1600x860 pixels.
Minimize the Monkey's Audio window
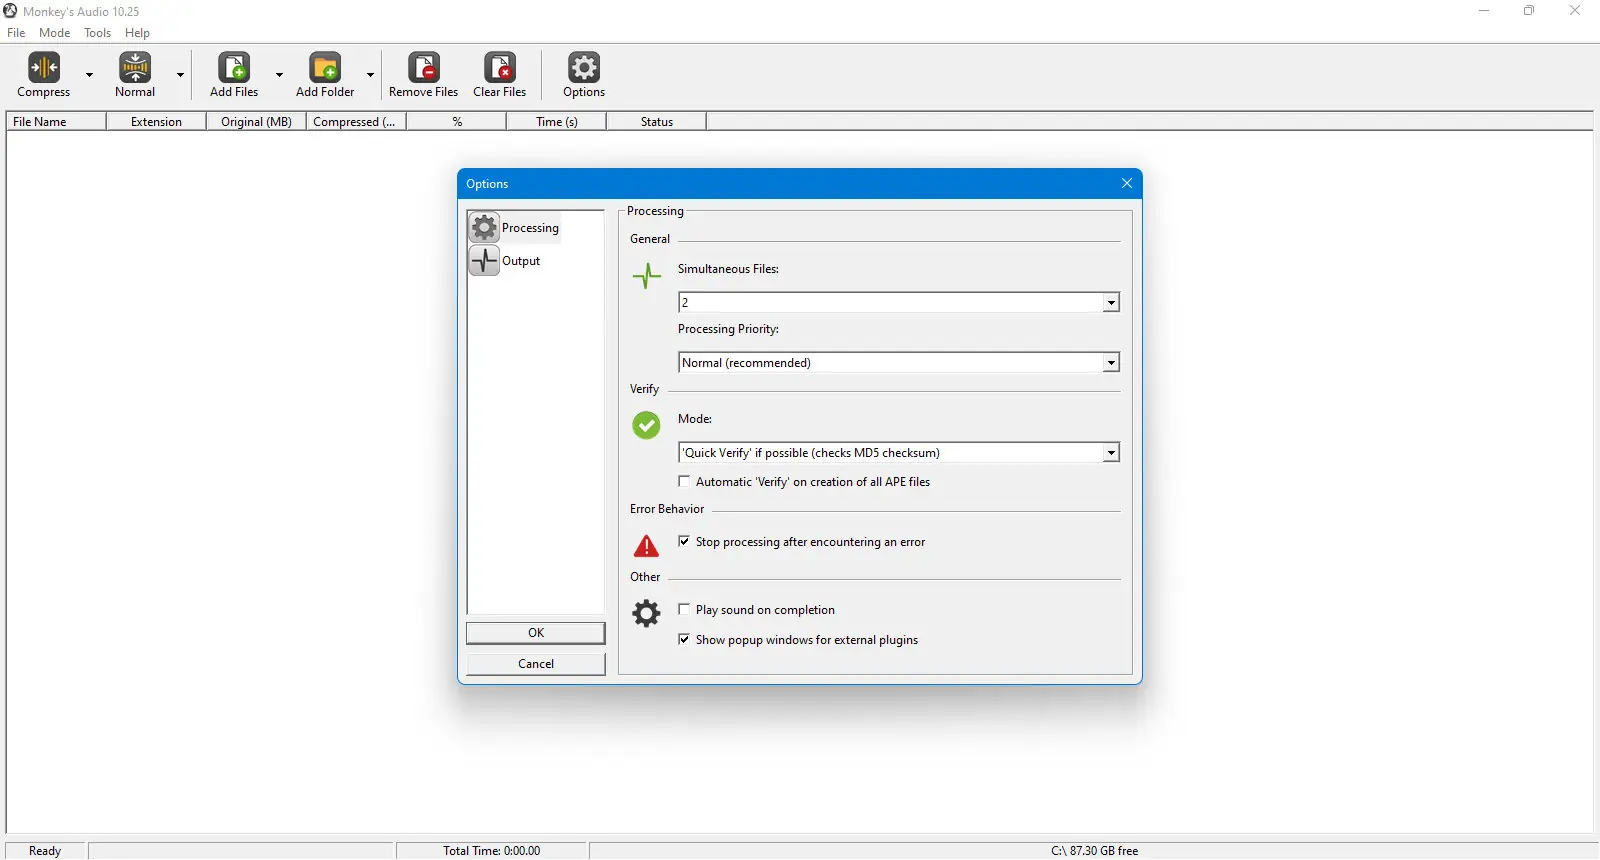pos(1484,11)
